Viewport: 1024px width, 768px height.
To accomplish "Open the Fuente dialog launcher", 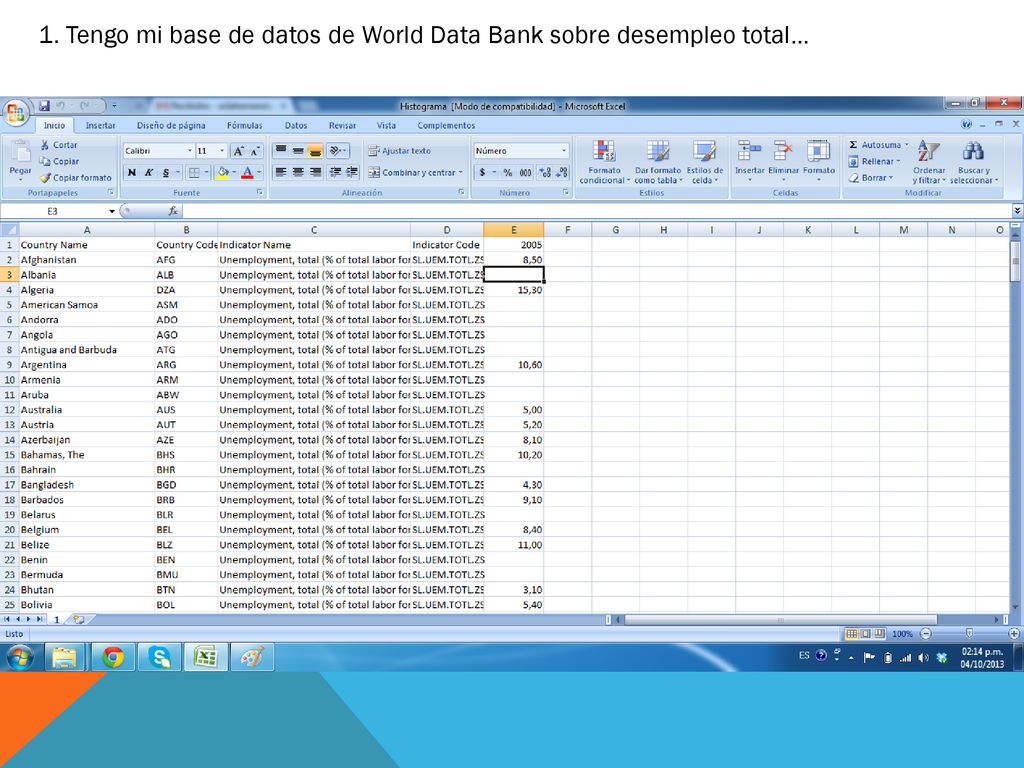I will 260,193.
